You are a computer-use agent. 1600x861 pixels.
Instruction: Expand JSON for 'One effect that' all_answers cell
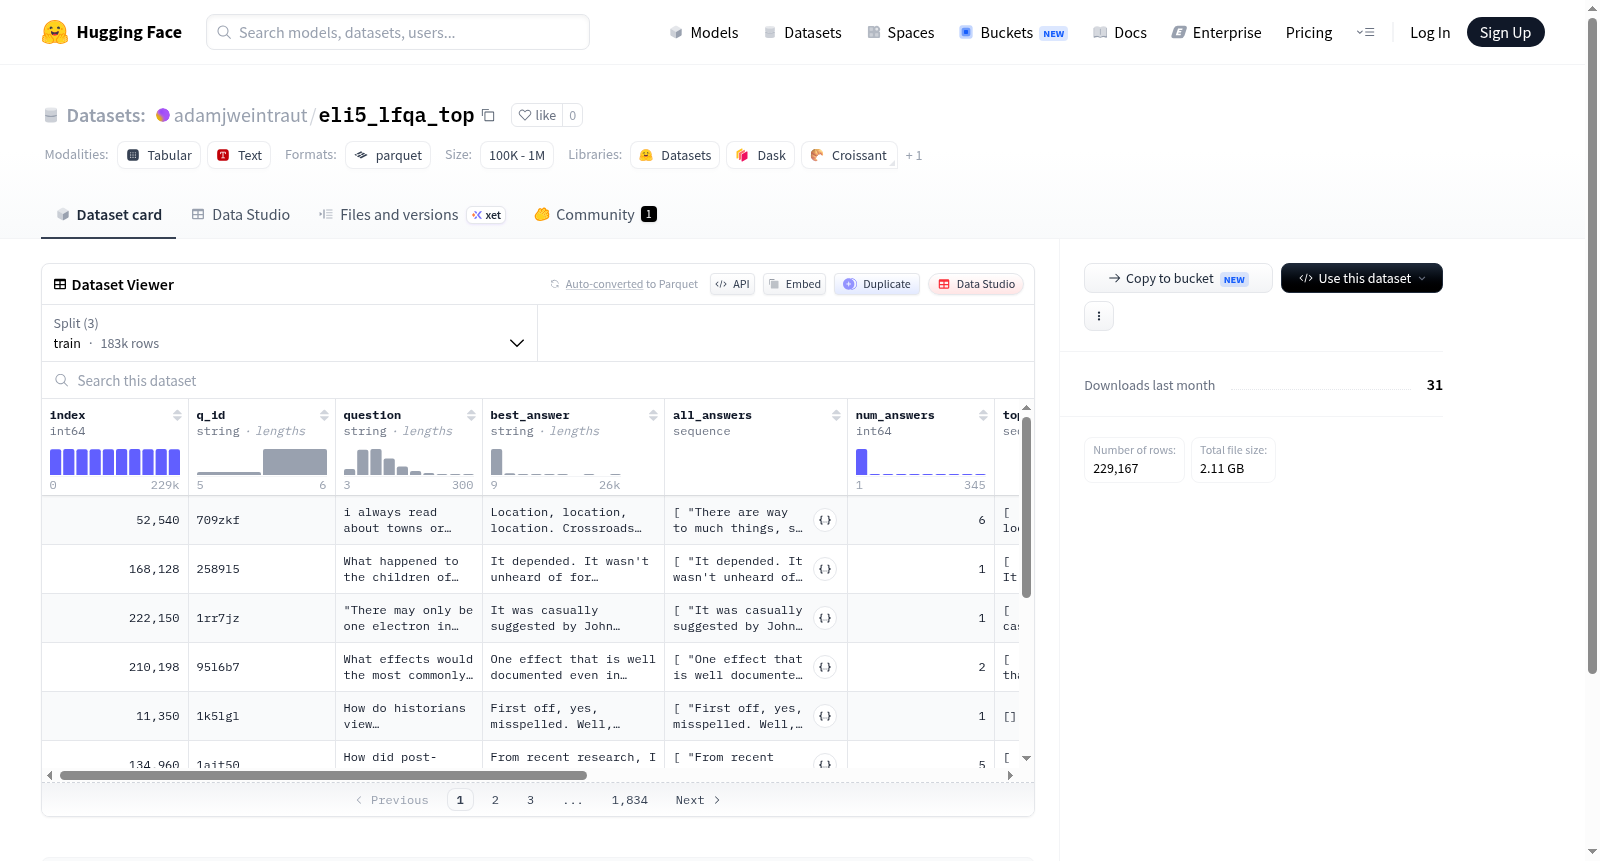(825, 667)
